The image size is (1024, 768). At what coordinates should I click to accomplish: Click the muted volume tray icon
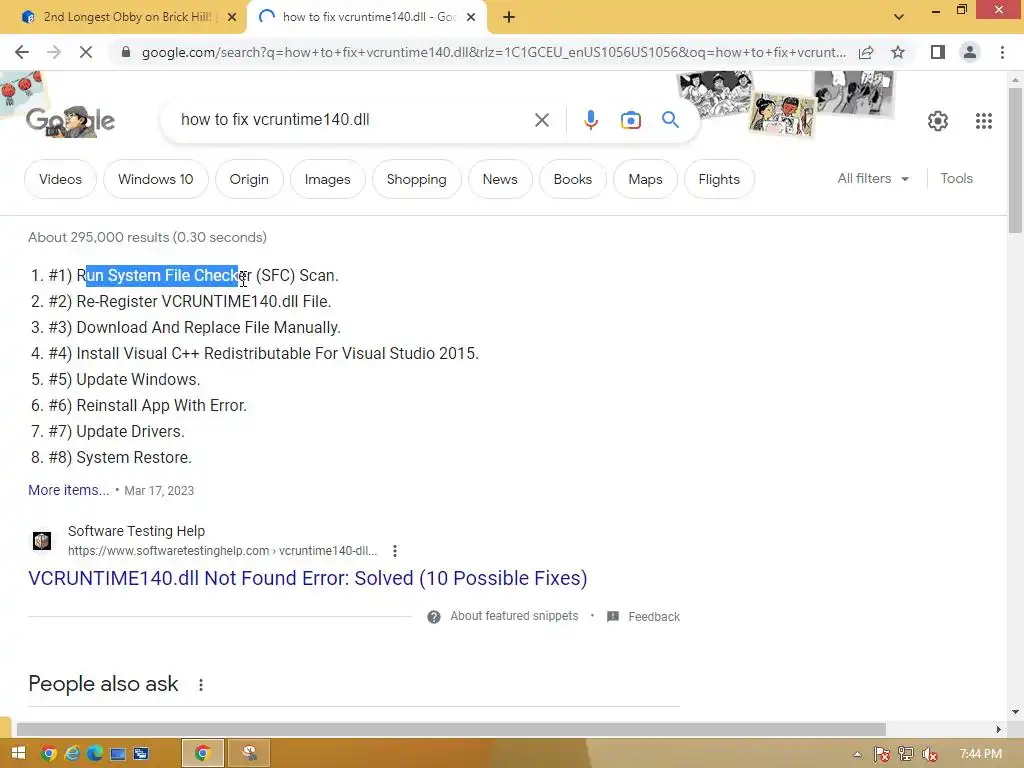point(929,754)
